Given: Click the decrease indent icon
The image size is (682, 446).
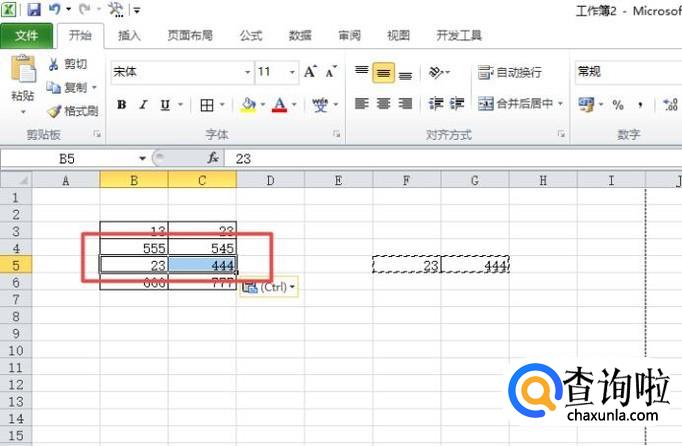Looking at the screenshot, I should [x=436, y=104].
